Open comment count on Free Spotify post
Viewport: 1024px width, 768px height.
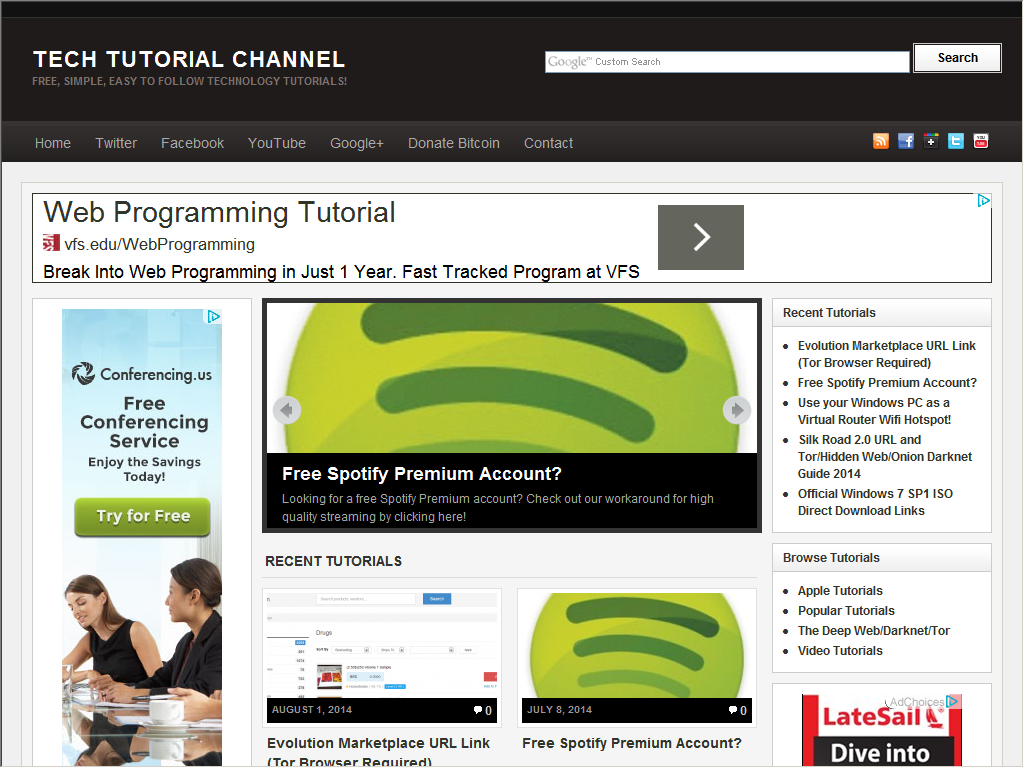(x=738, y=711)
